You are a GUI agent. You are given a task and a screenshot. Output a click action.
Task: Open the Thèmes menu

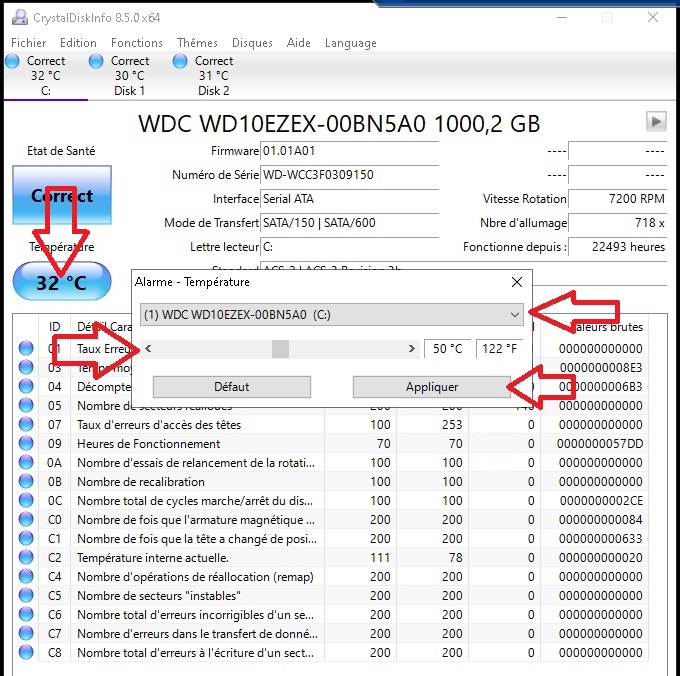(x=197, y=43)
